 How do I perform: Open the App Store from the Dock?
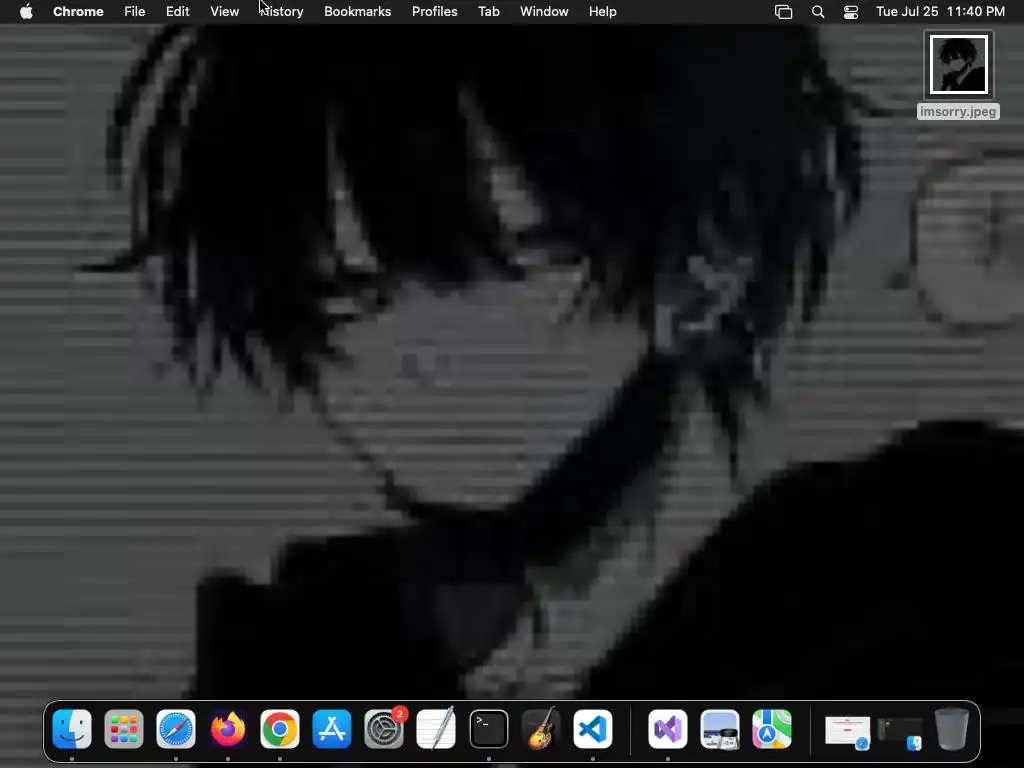[x=332, y=729]
